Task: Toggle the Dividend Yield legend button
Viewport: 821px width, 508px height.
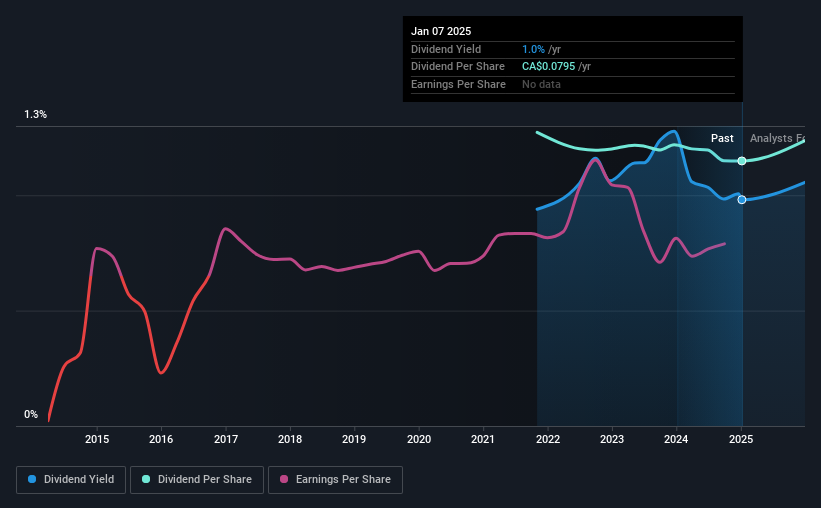Action: [x=71, y=480]
